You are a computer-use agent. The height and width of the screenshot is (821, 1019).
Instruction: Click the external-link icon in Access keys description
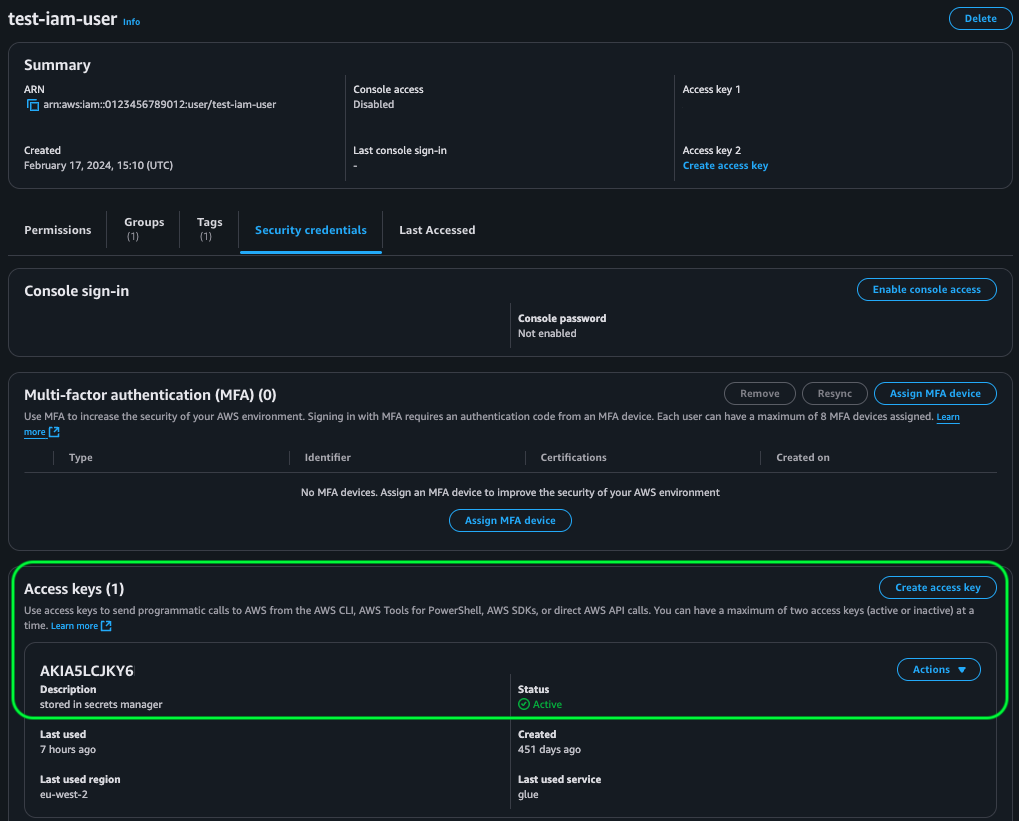click(x=107, y=625)
